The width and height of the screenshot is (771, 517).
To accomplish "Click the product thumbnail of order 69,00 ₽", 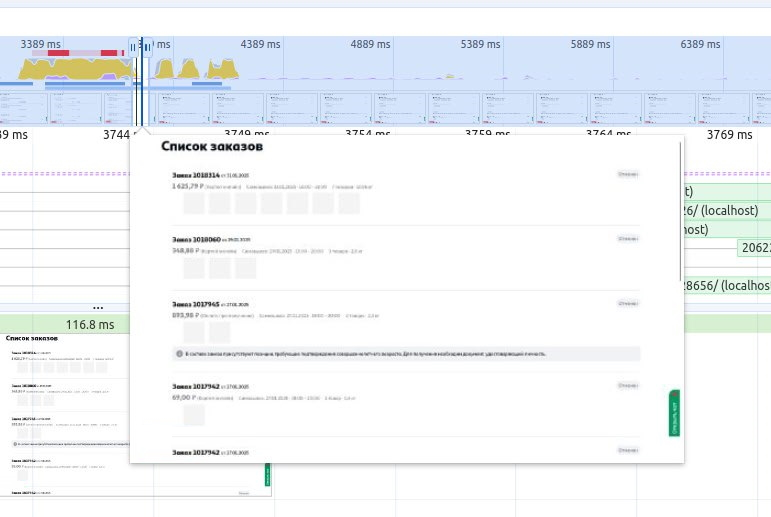I will pos(194,415).
